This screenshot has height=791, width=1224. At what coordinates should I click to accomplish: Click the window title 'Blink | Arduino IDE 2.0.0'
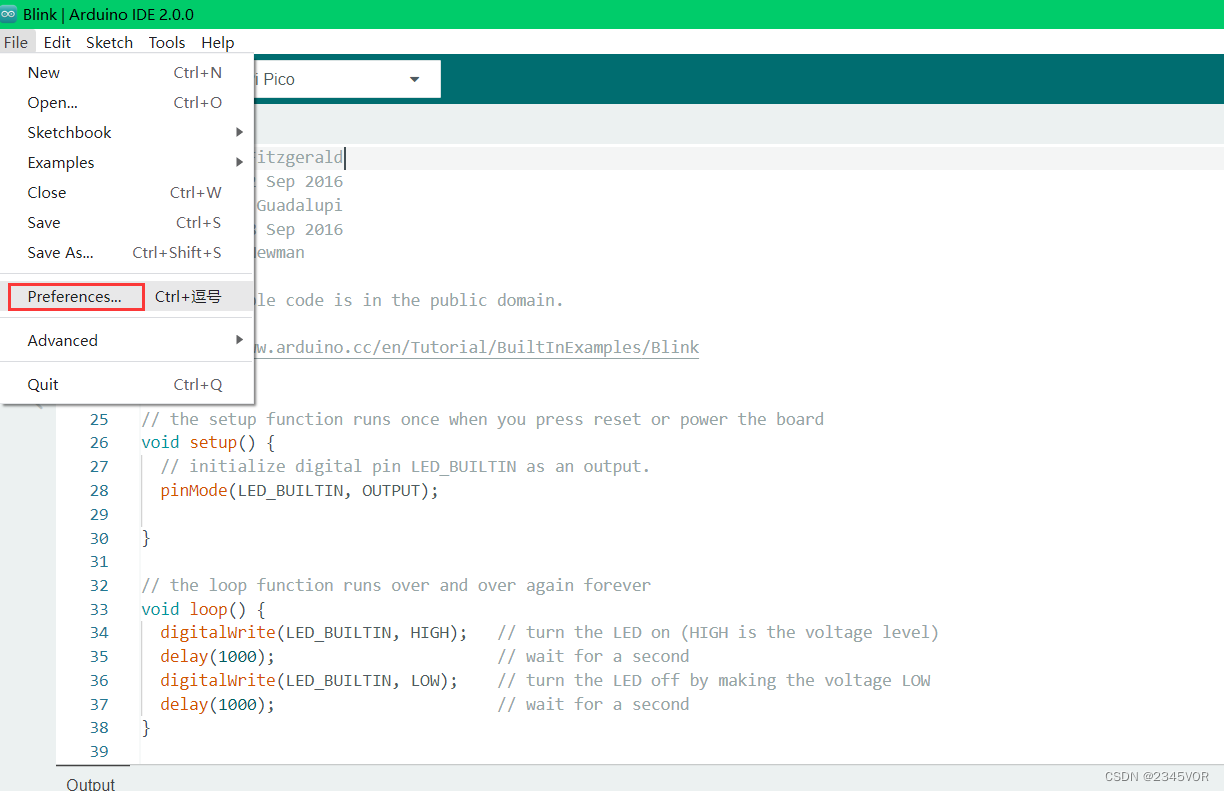(108, 14)
